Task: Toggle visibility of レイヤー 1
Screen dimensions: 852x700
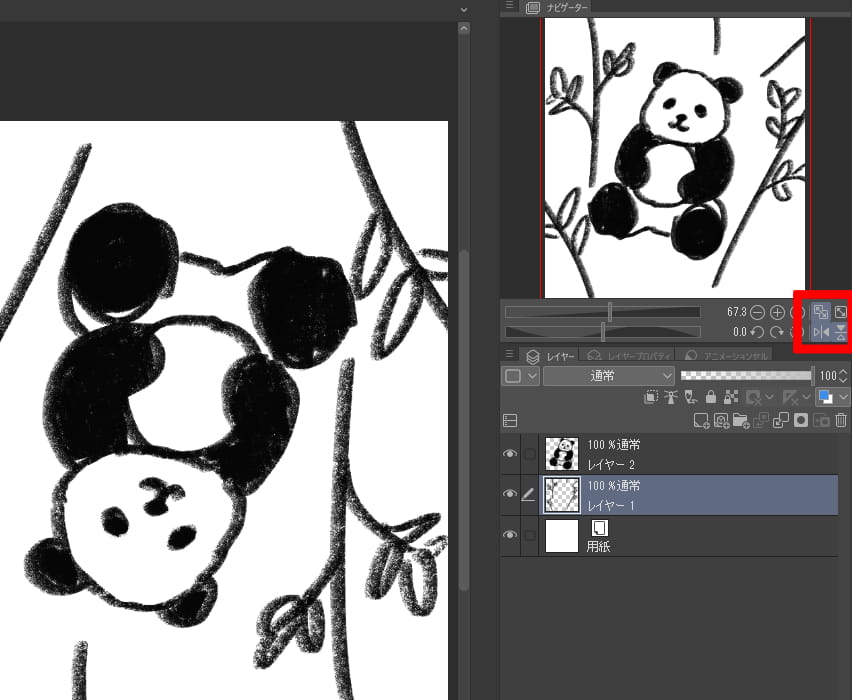Action: pos(510,494)
